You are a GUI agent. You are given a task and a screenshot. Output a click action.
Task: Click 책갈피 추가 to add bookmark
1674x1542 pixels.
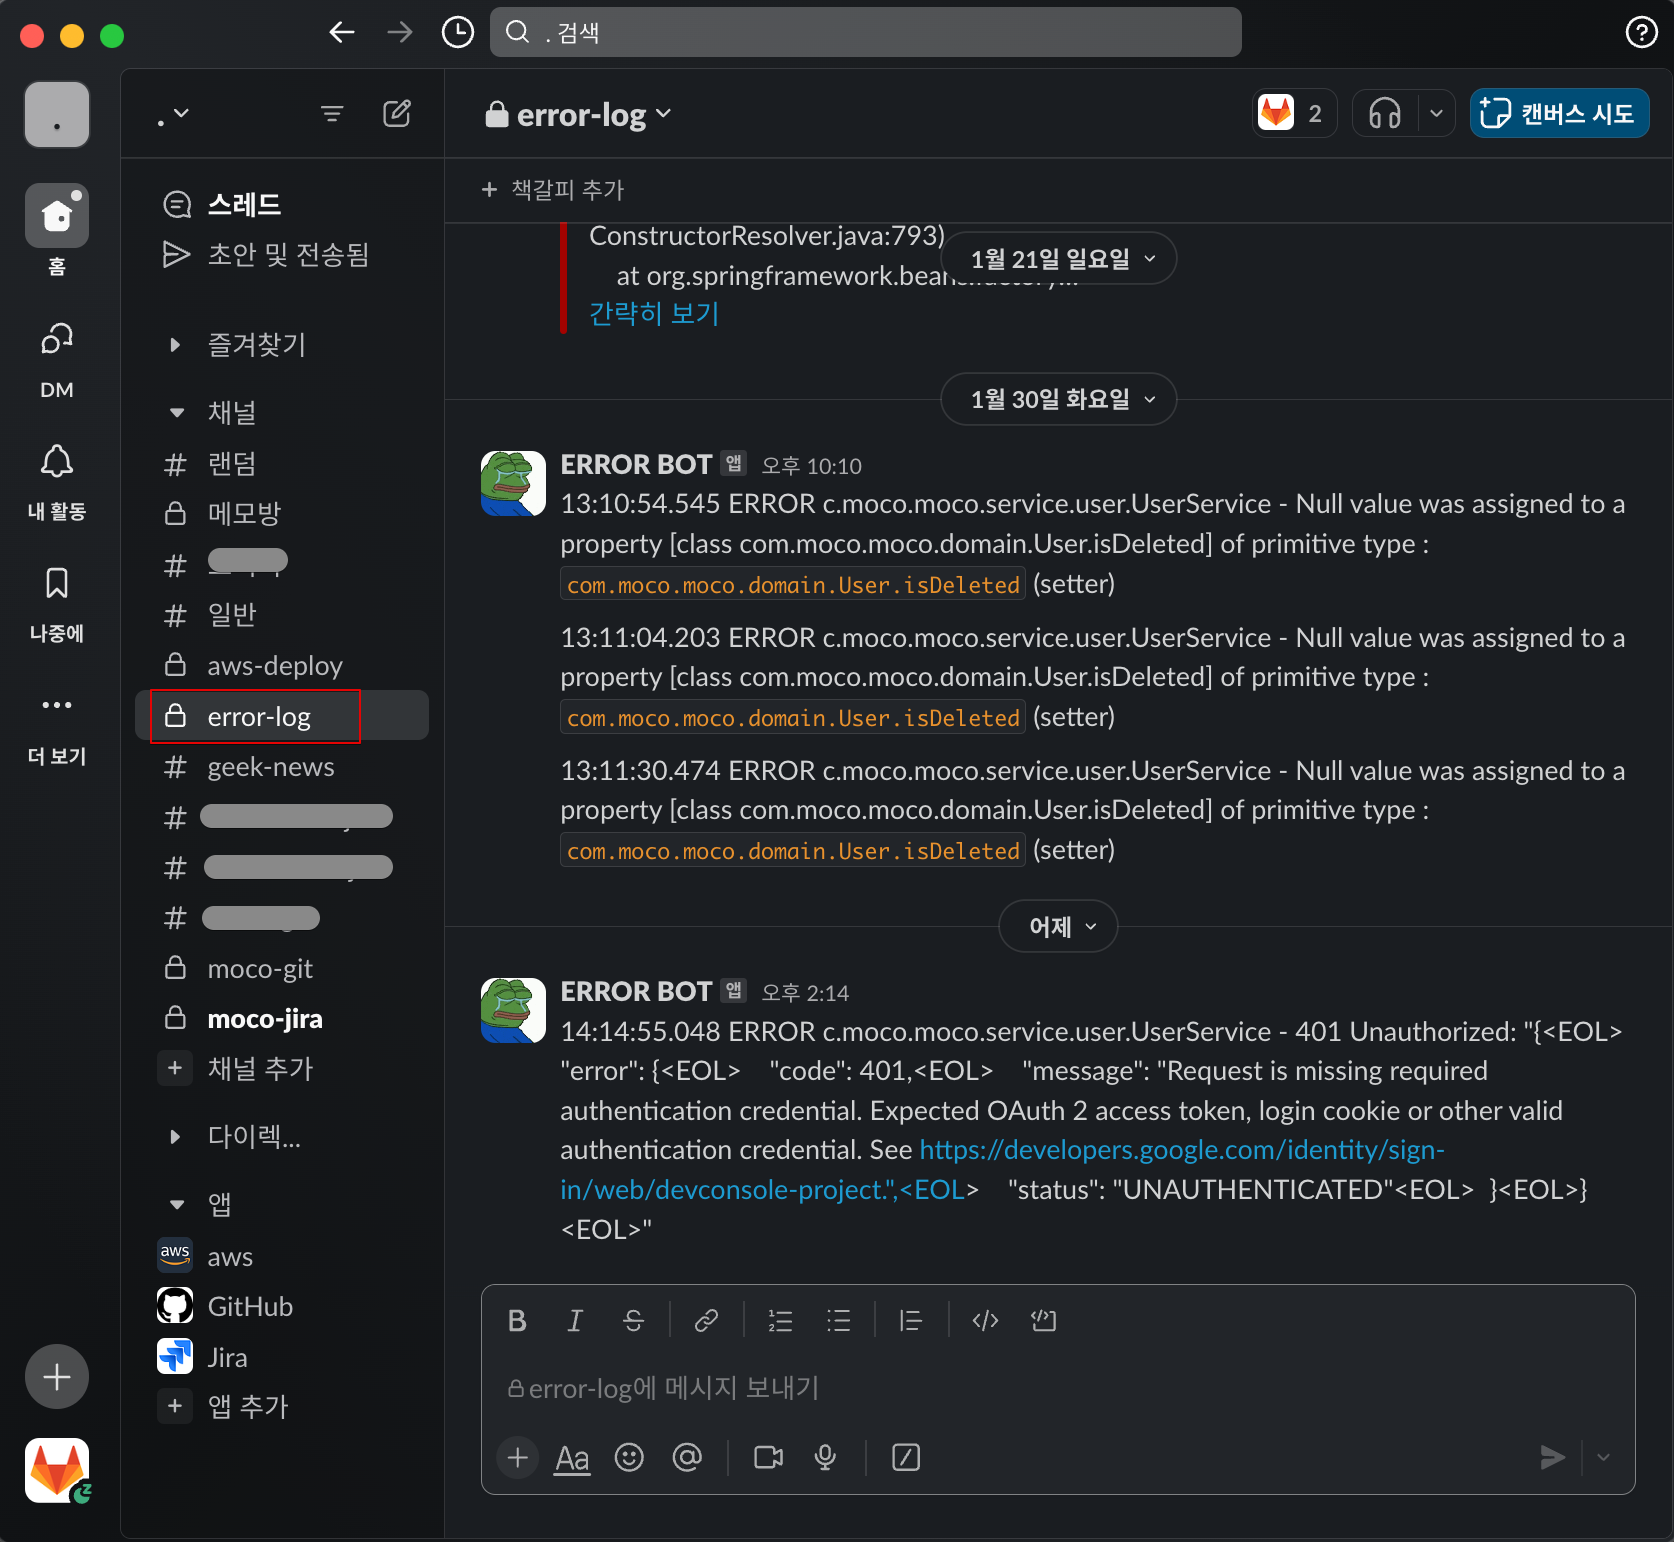pos(553,190)
